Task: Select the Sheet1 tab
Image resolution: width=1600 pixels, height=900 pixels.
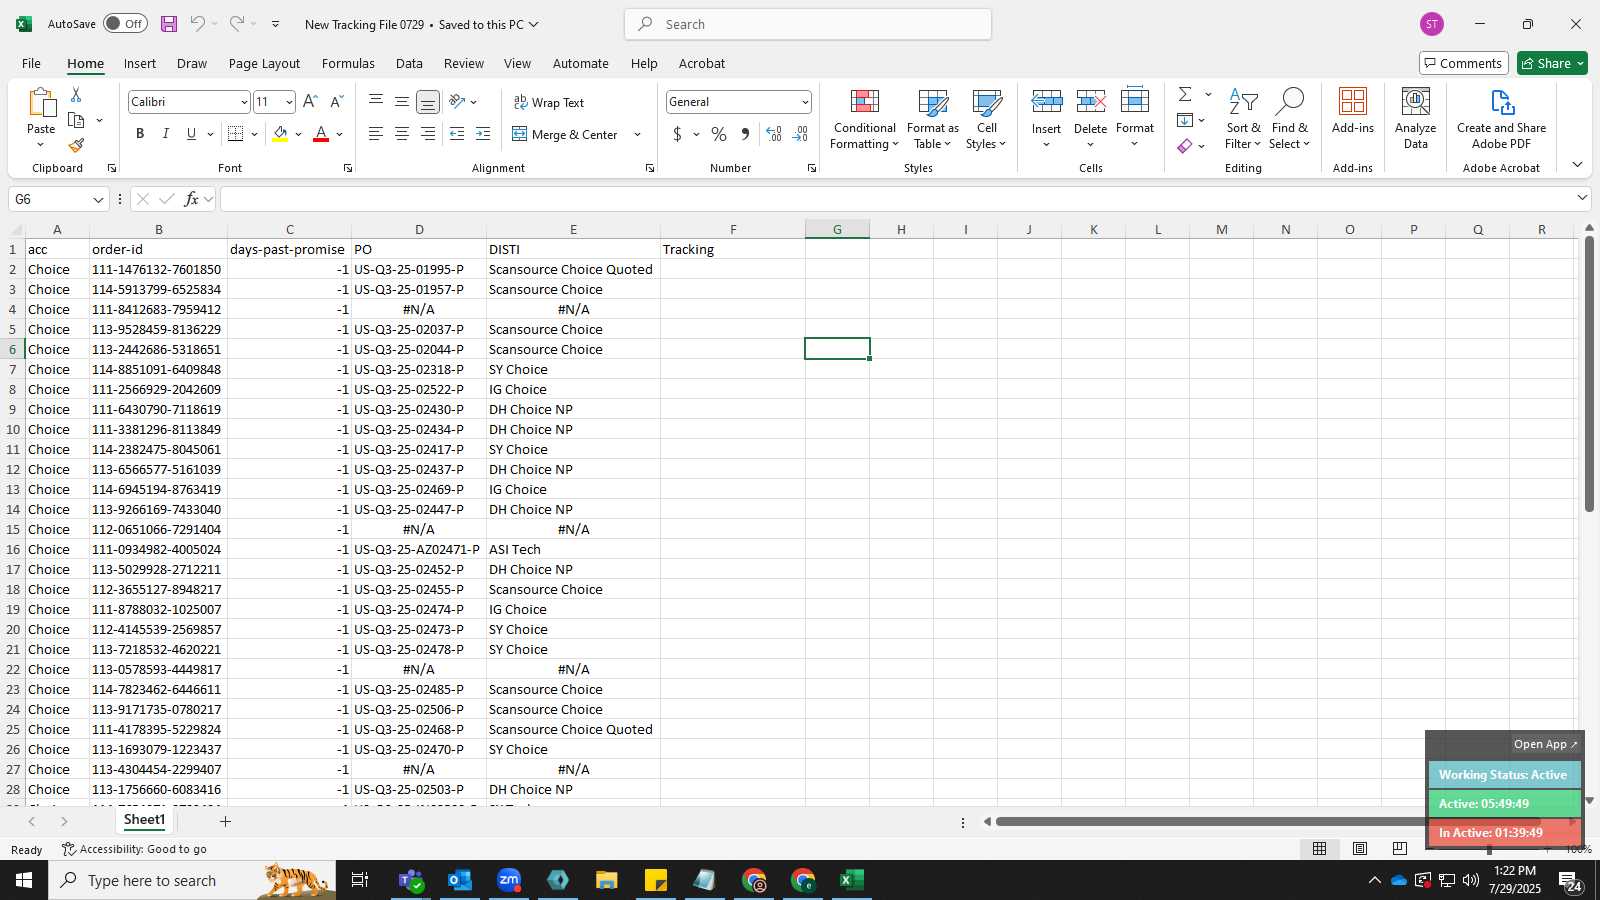Action: click(144, 820)
